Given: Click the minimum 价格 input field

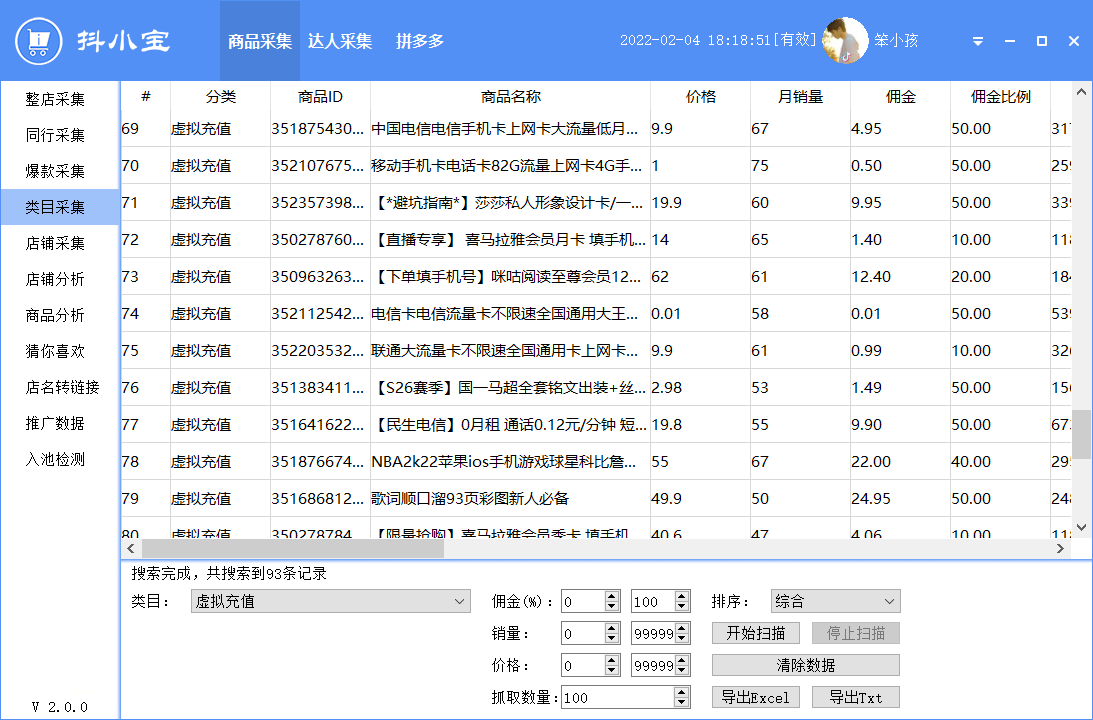Looking at the screenshot, I should 582,665.
